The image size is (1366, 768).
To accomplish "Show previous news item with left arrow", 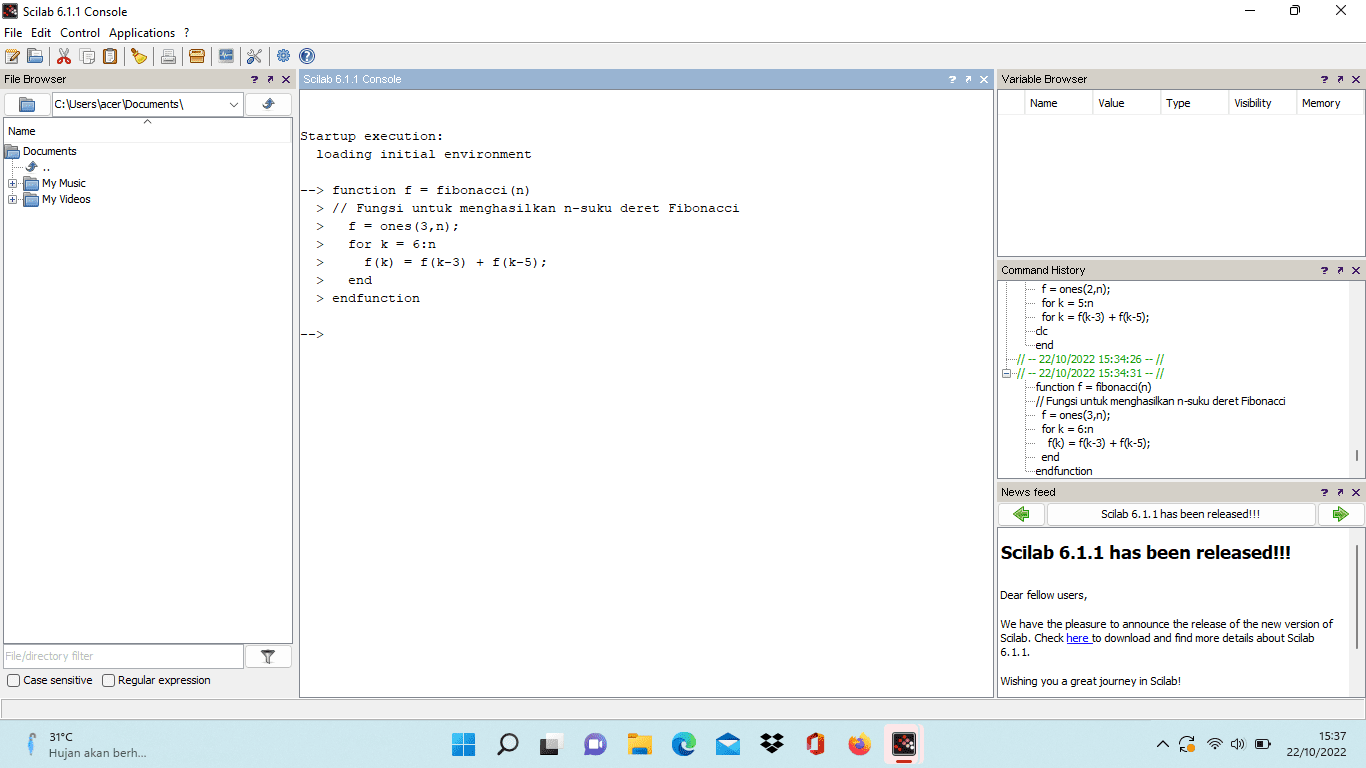I will pos(1021,514).
